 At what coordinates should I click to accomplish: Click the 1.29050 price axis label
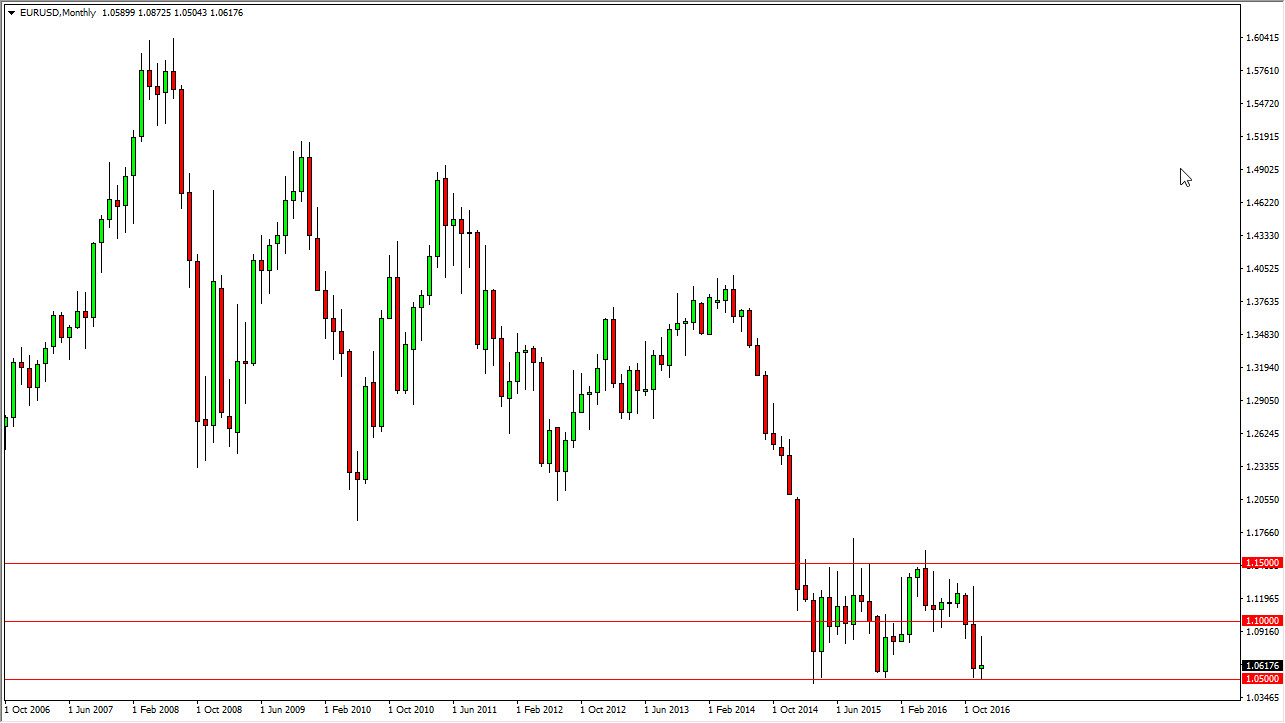coord(1262,401)
